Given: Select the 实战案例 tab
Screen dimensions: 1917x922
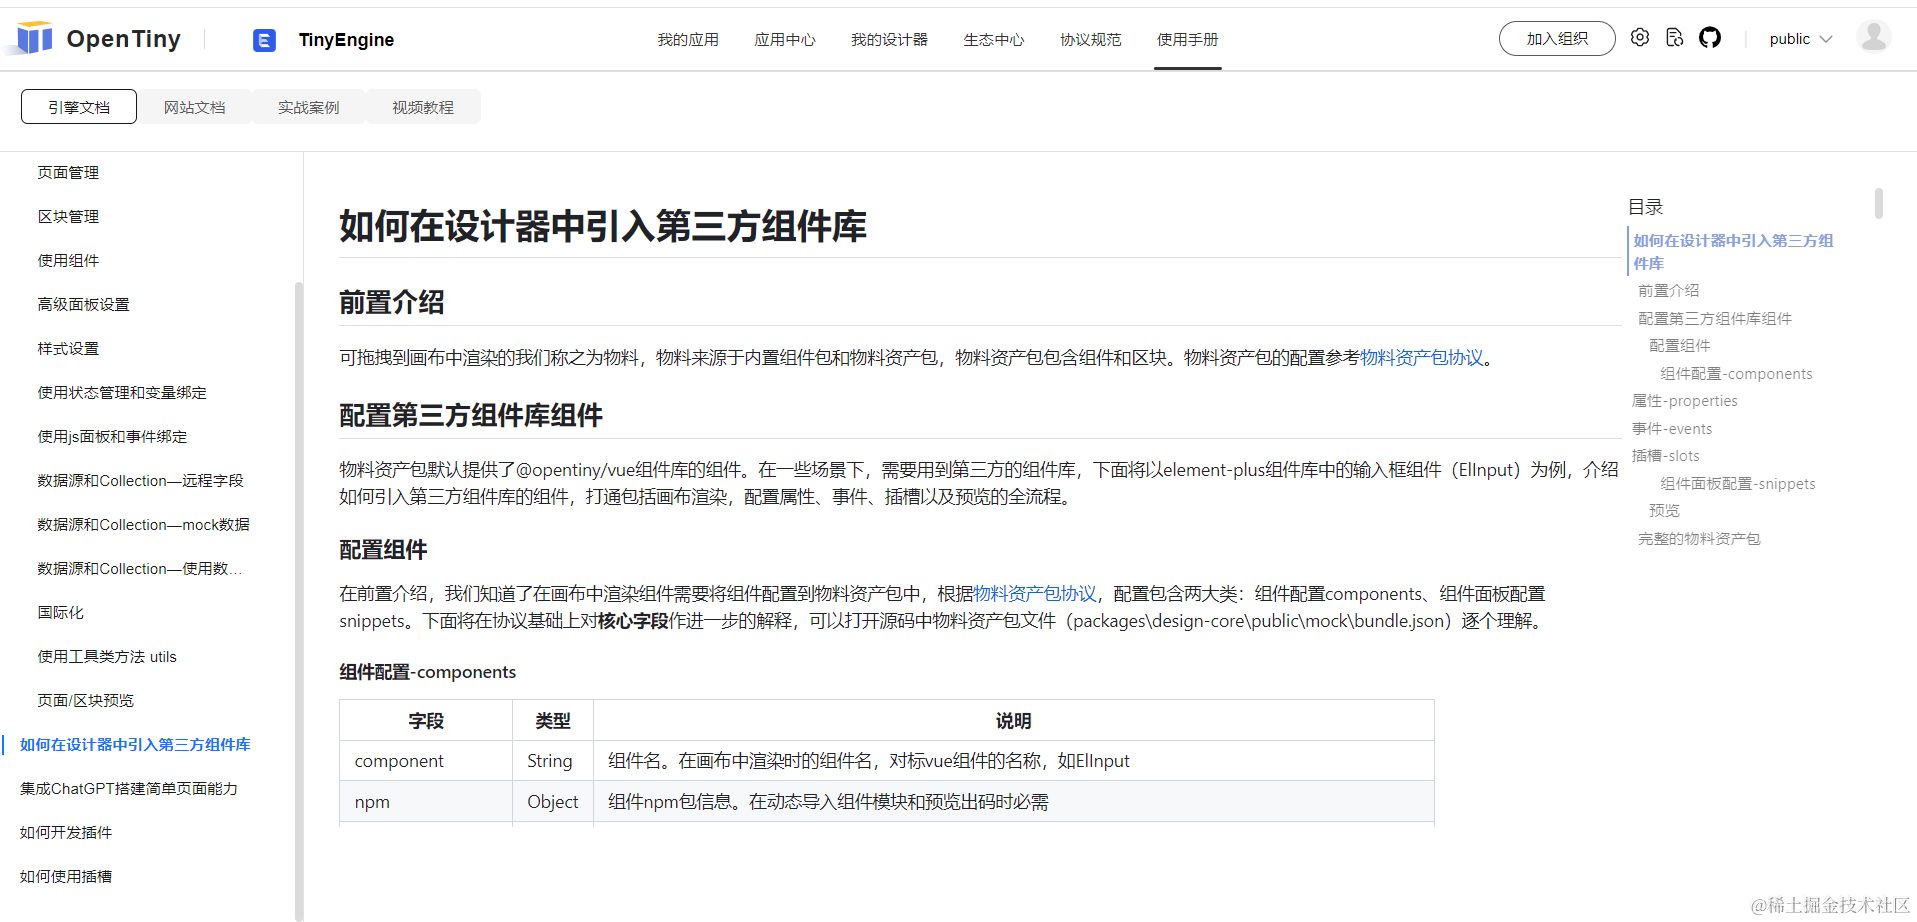Looking at the screenshot, I should point(308,106).
